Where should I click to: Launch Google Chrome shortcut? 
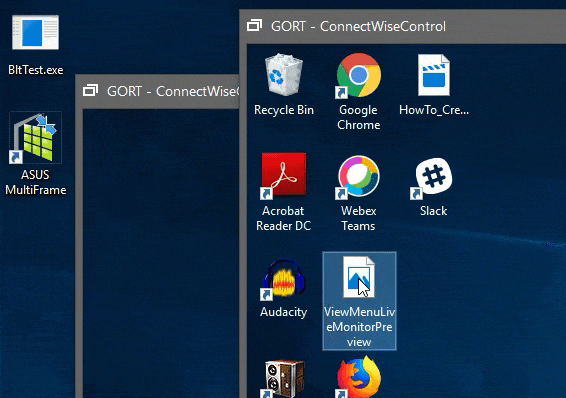pos(358,75)
